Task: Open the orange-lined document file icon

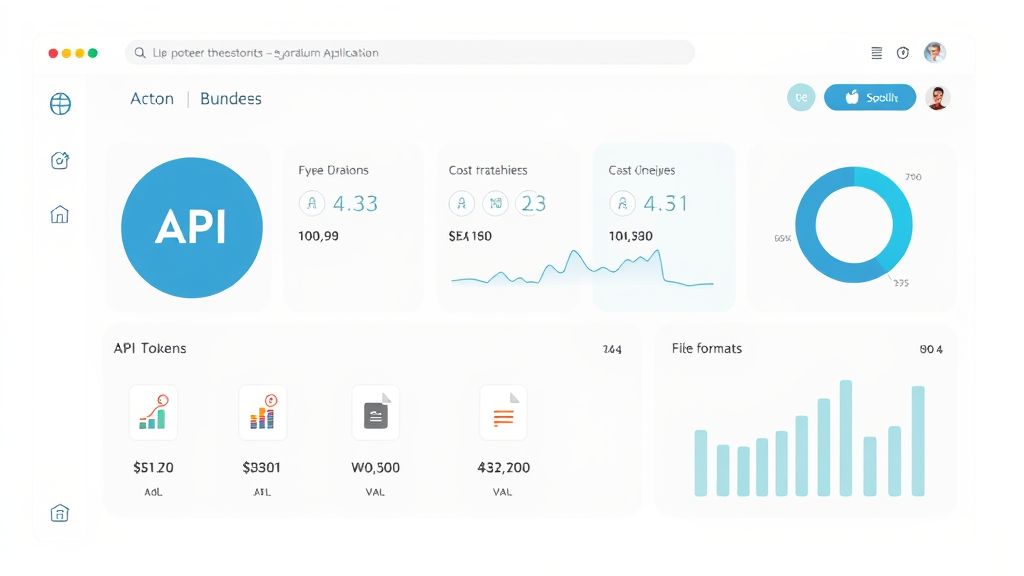Action: click(x=503, y=412)
